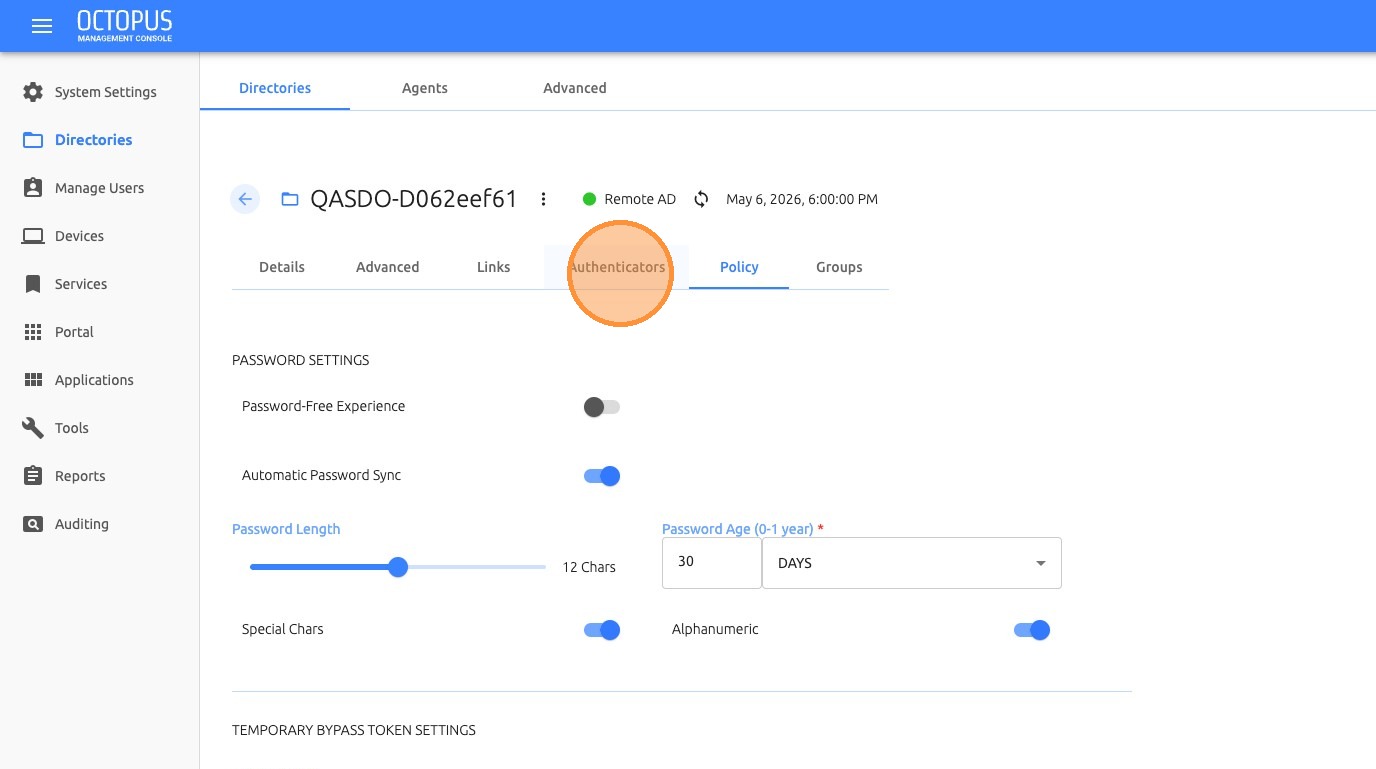This screenshot has height=769, width=1376.
Task: Switch to the top Directories tab
Action: point(275,88)
